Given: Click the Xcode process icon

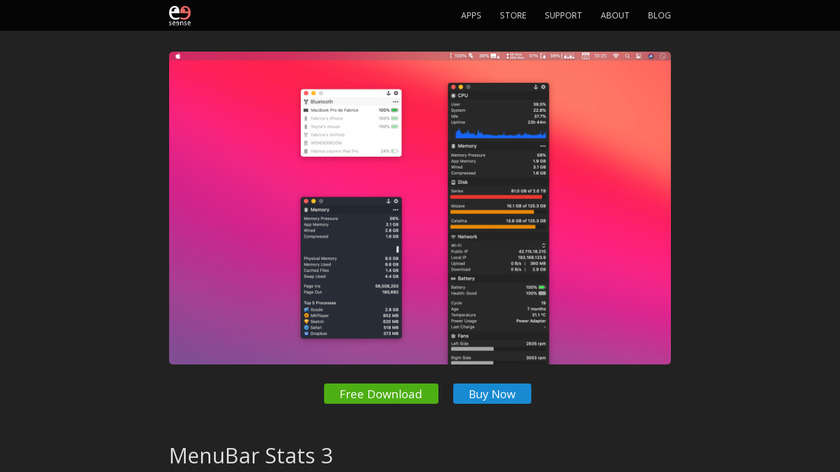Looking at the screenshot, I should [x=306, y=310].
